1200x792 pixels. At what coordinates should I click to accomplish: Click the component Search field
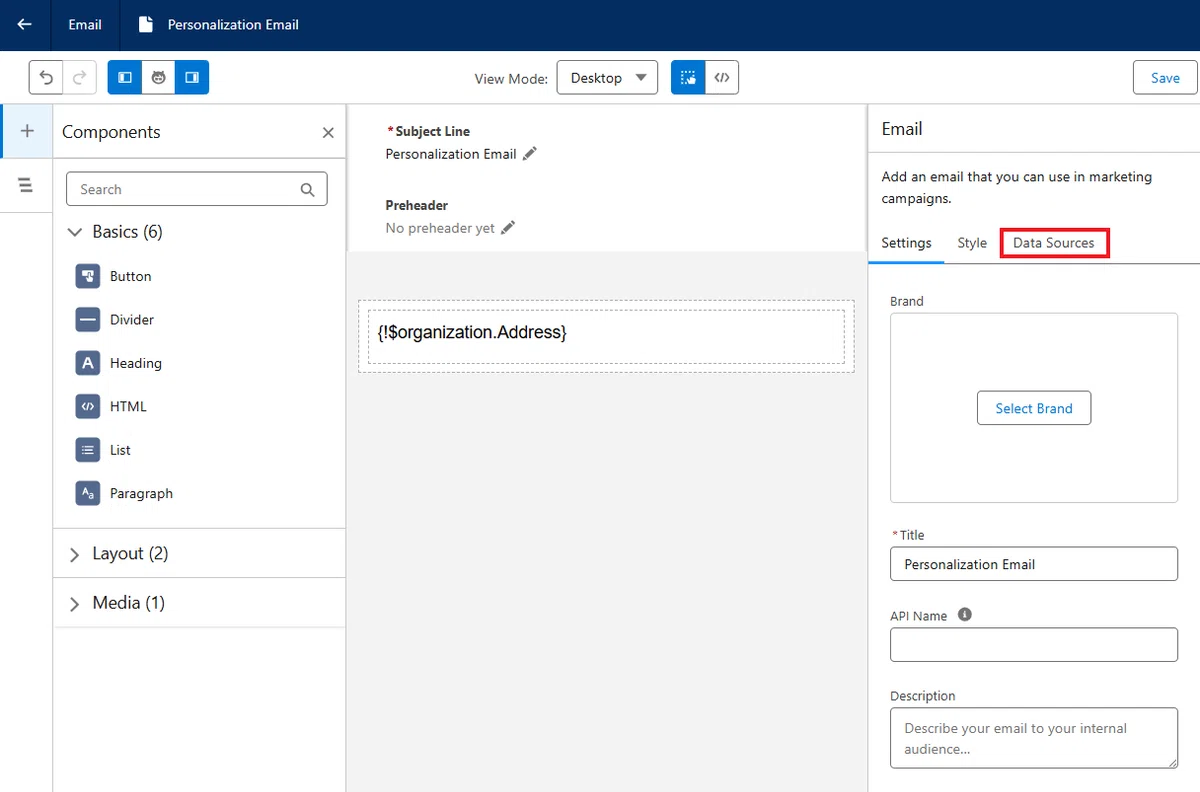pyautogui.click(x=196, y=189)
